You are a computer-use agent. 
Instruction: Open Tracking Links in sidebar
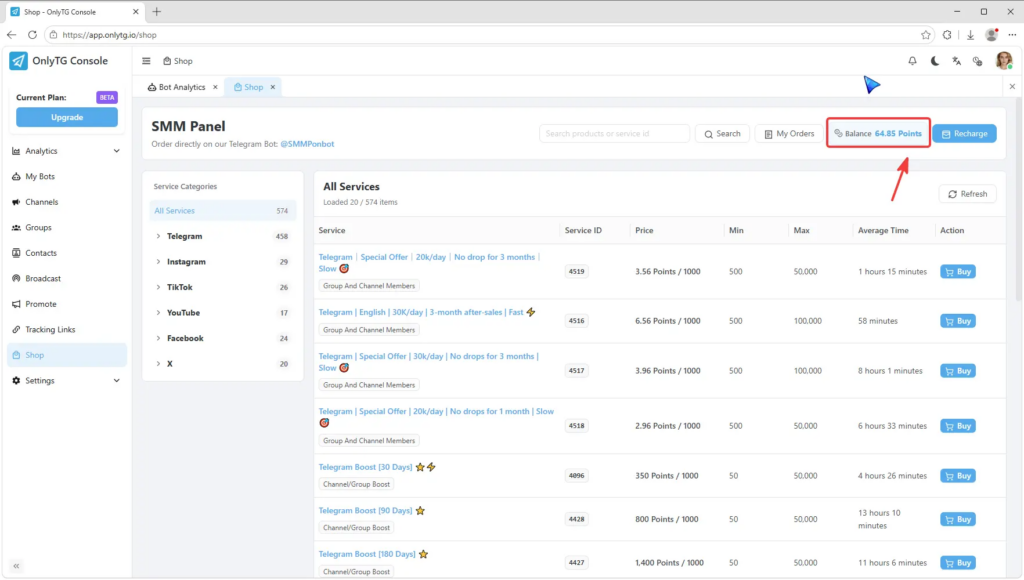67,329
